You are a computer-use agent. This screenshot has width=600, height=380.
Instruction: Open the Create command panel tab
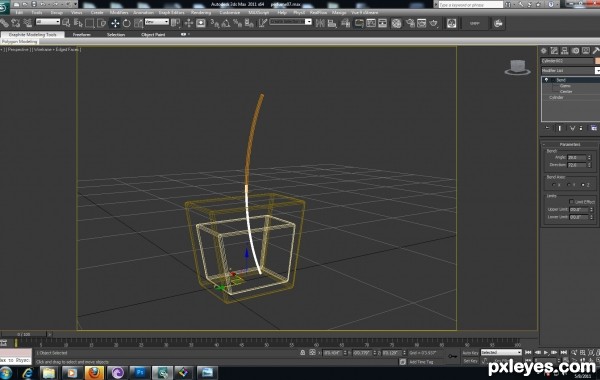pos(543,51)
